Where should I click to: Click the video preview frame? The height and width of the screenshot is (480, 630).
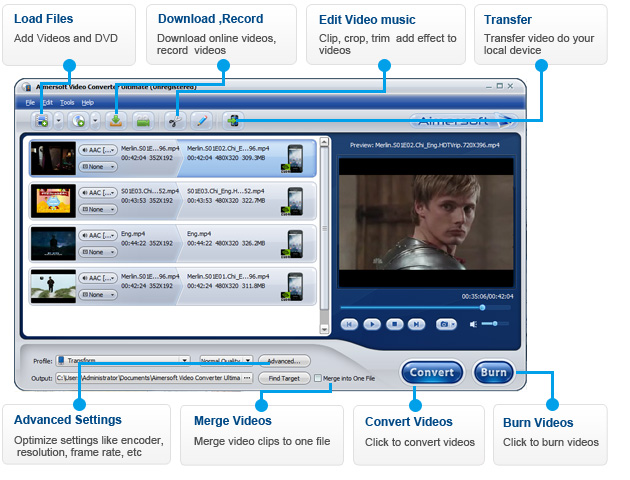click(x=426, y=223)
